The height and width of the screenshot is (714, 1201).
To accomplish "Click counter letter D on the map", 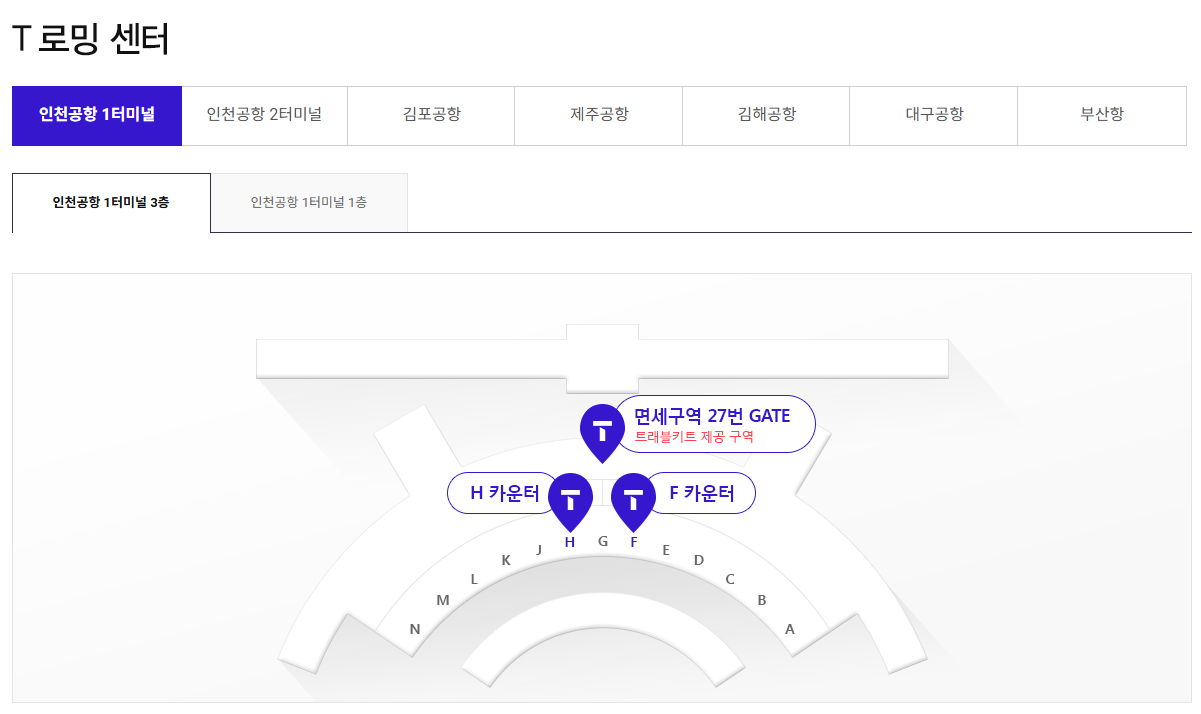I will coord(699,560).
